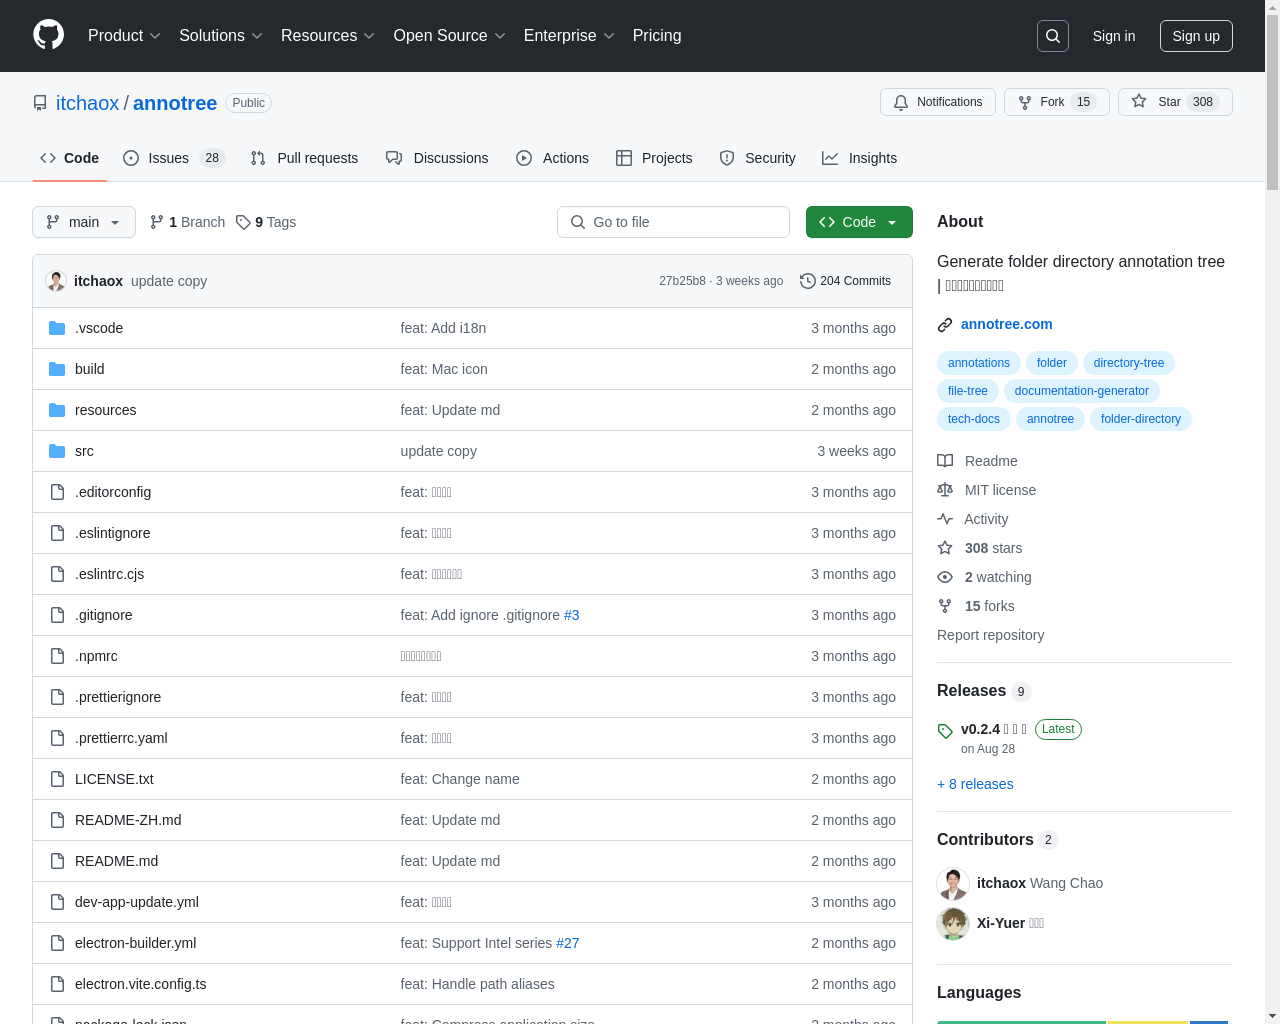
Task: Click the LICENSE.txt file icon
Action: [x=57, y=779]
